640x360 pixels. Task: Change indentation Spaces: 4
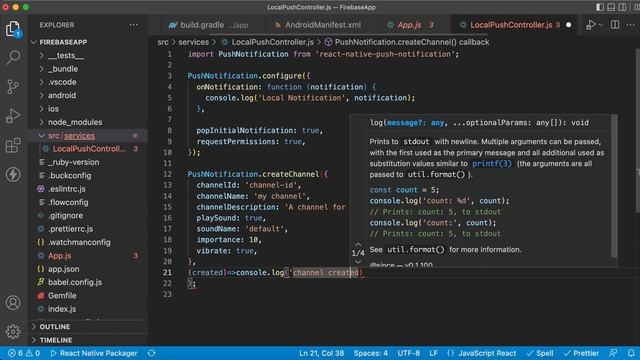(x=371, y=353)
